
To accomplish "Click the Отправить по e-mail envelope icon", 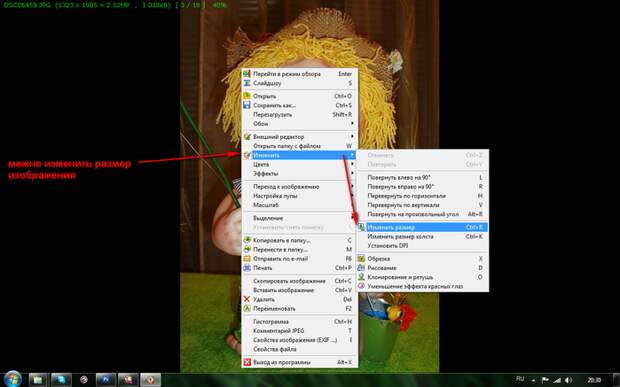I will (247, 259).
